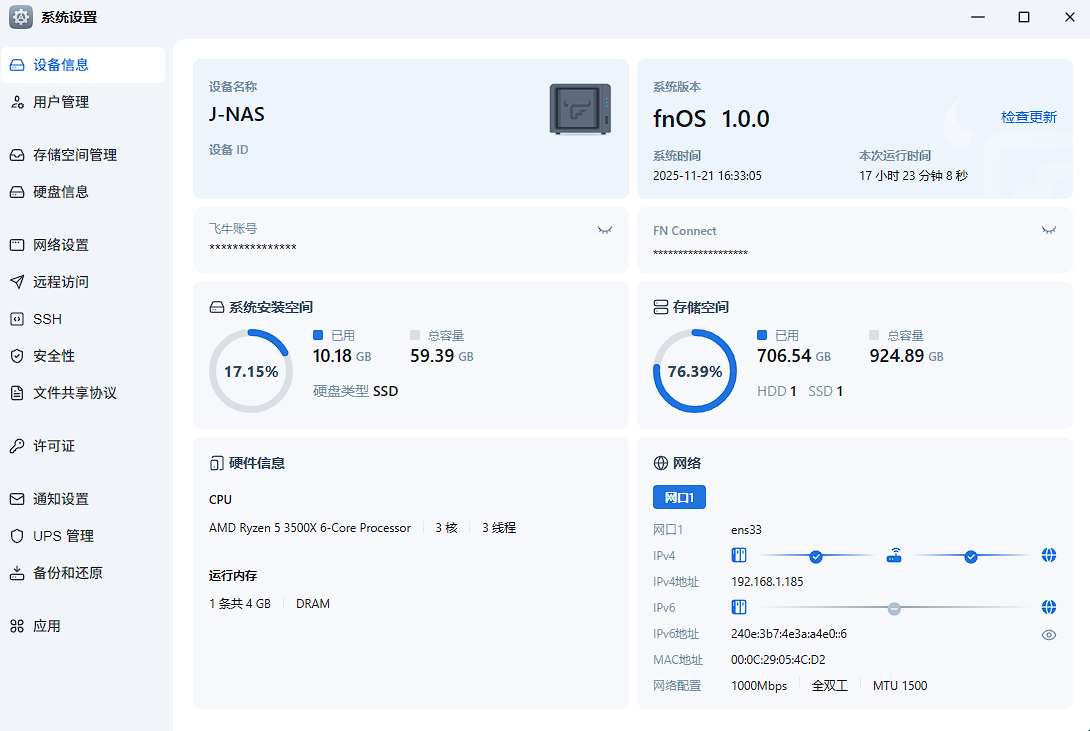The image size is (1090, 731).
Task: Click the 网络设置 sidebar icon
Action: (x=16, y=245)
